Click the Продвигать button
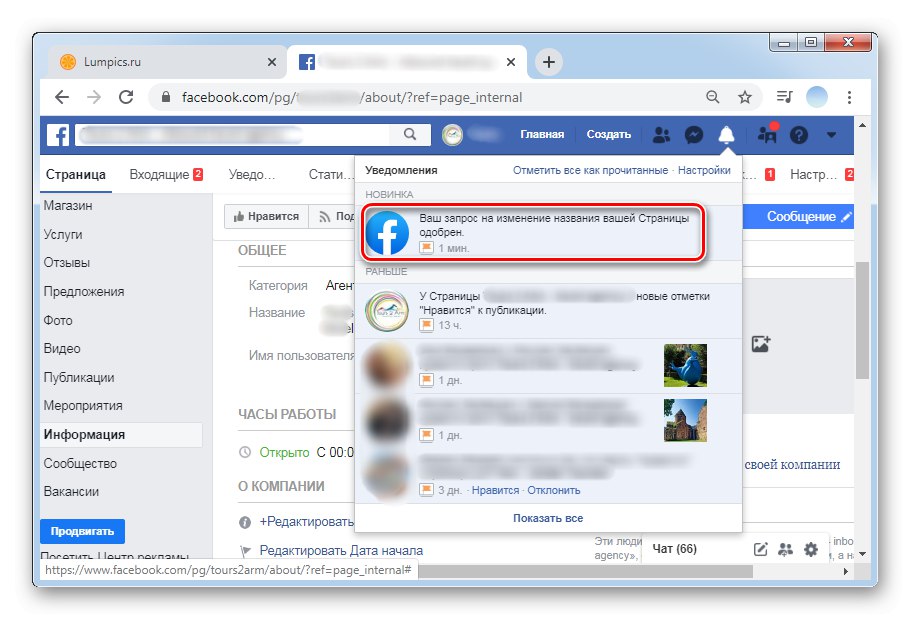 pos(83,531)
